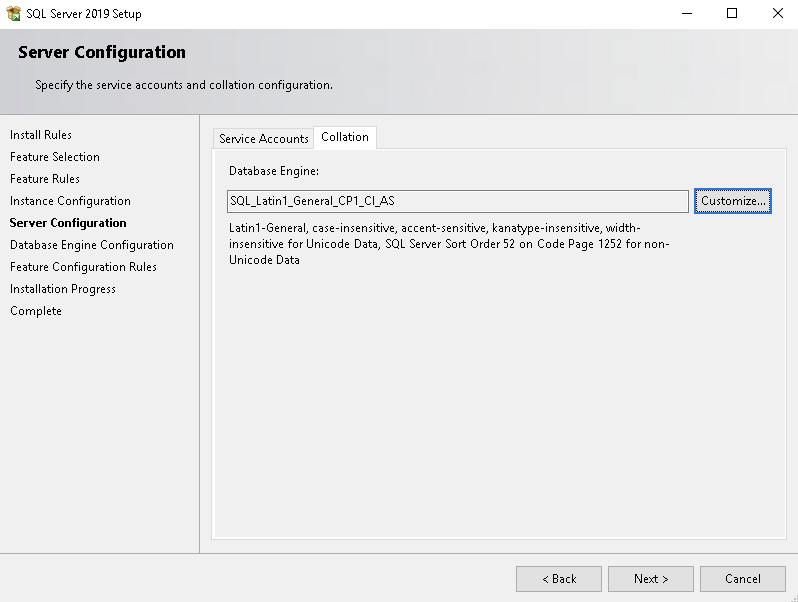Go Back to the previous step

(x=559, y=579)
